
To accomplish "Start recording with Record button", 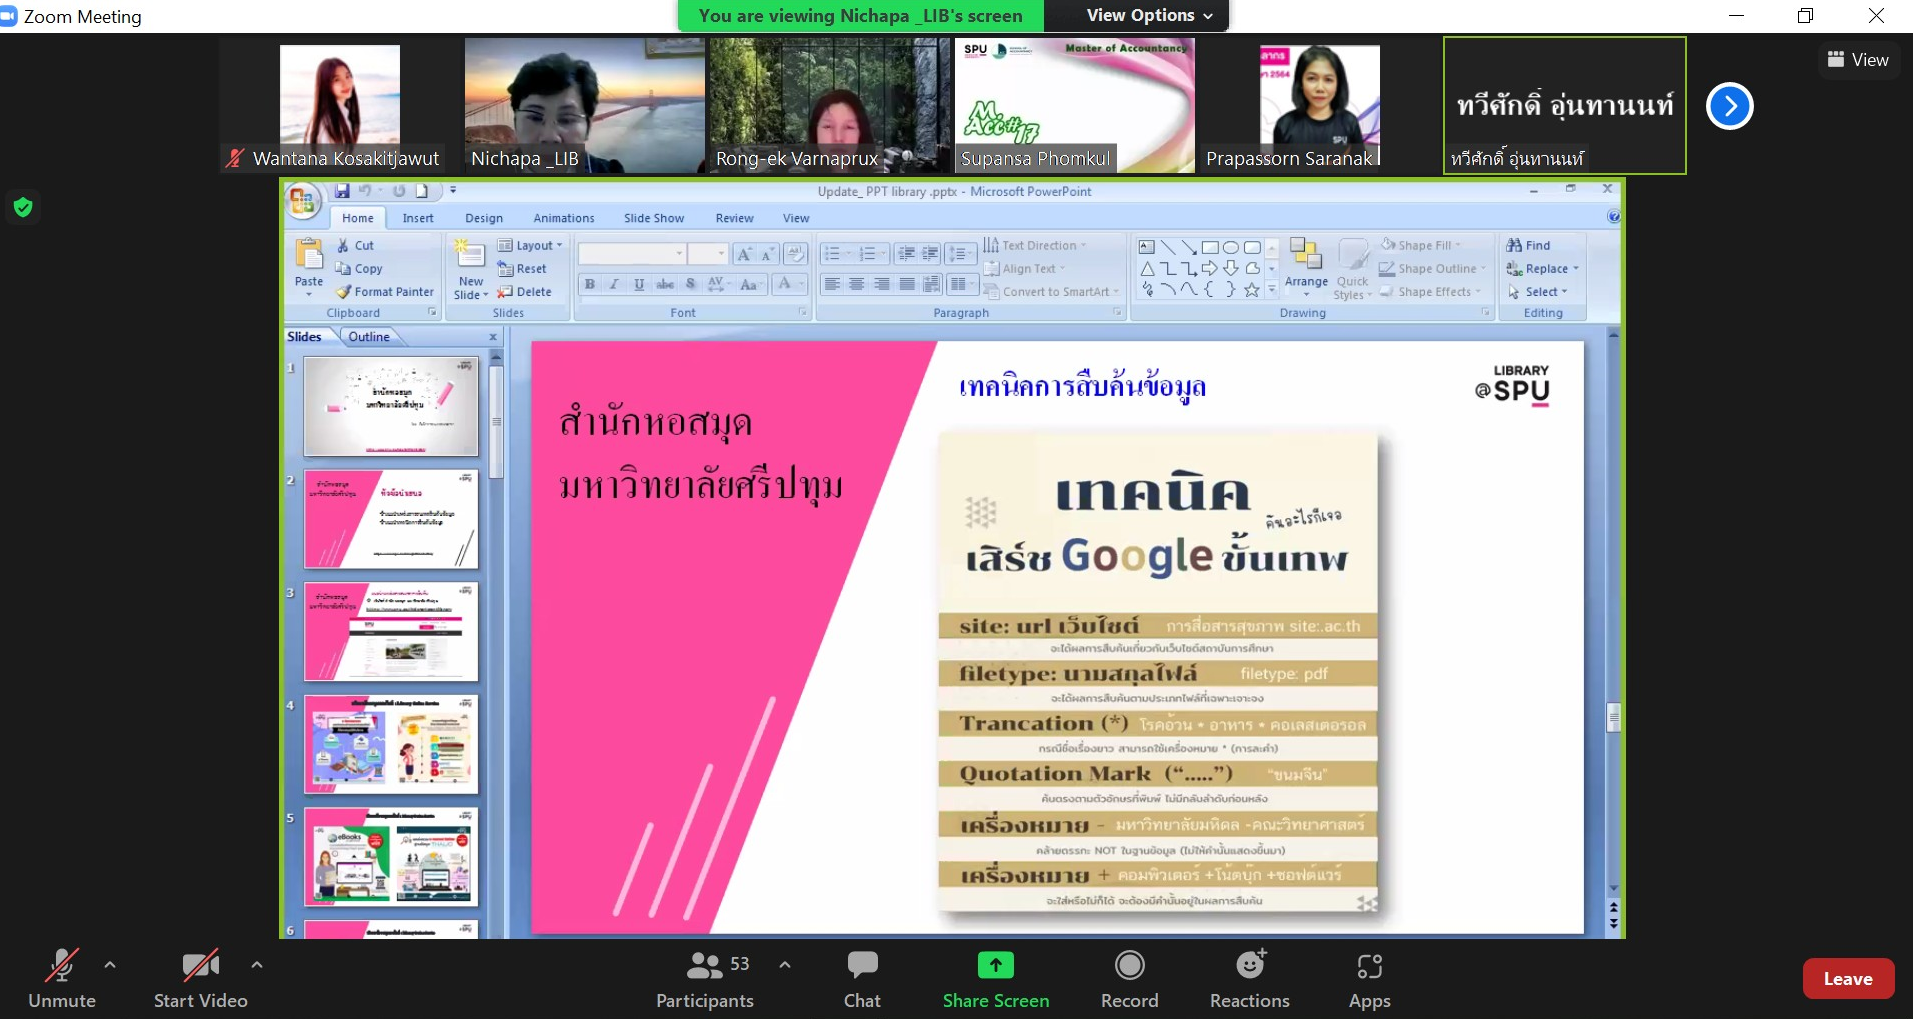I will tap(1130, 979).
